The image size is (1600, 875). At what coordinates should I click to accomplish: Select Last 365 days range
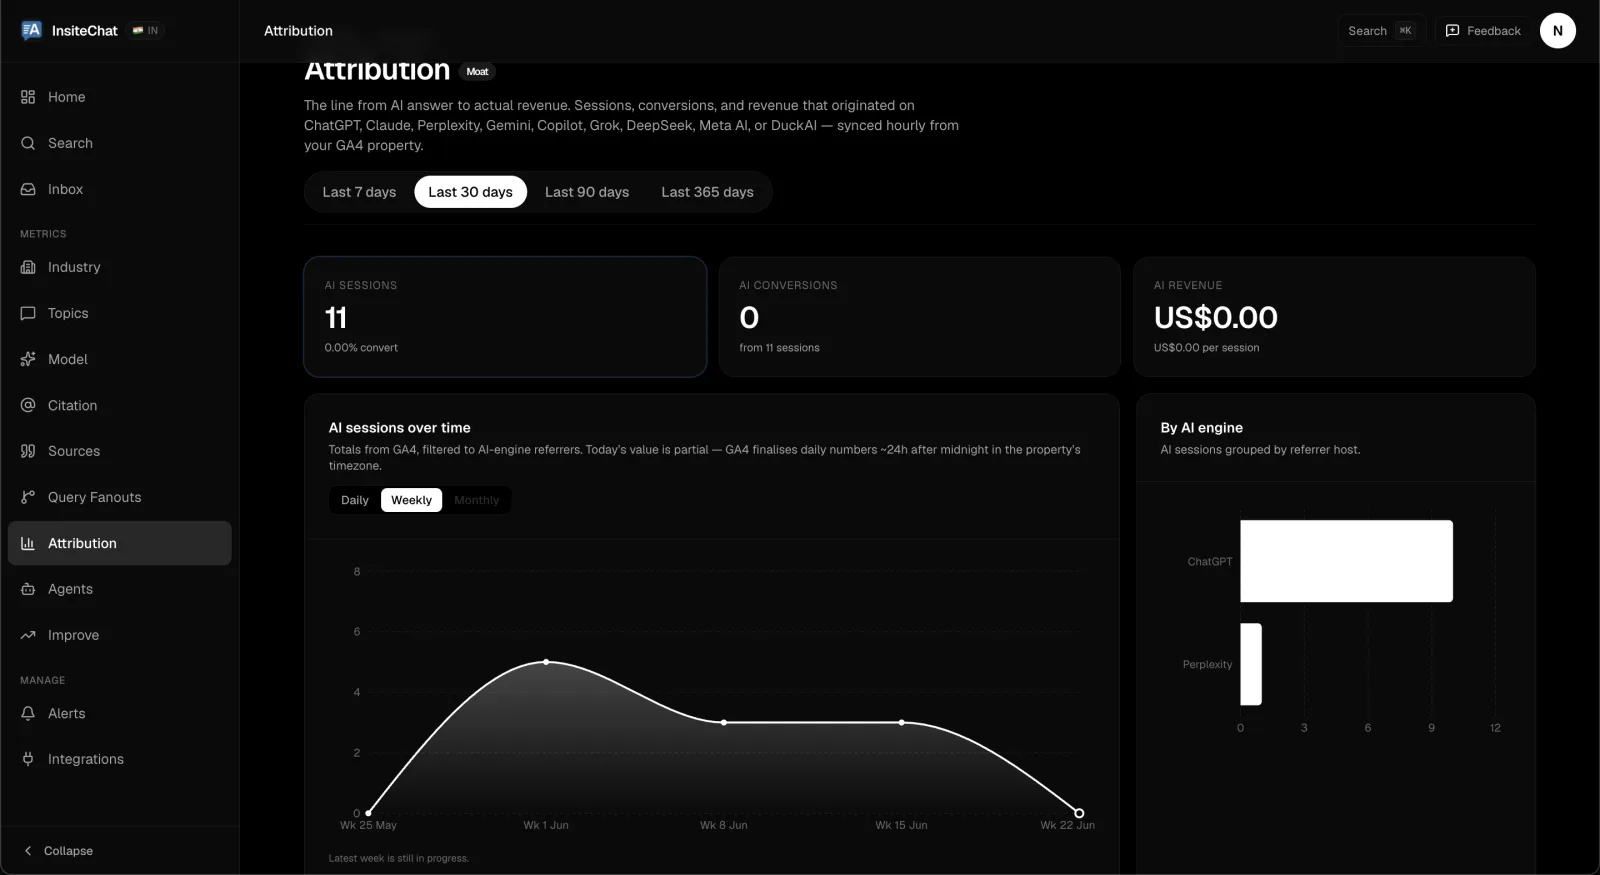707,192
